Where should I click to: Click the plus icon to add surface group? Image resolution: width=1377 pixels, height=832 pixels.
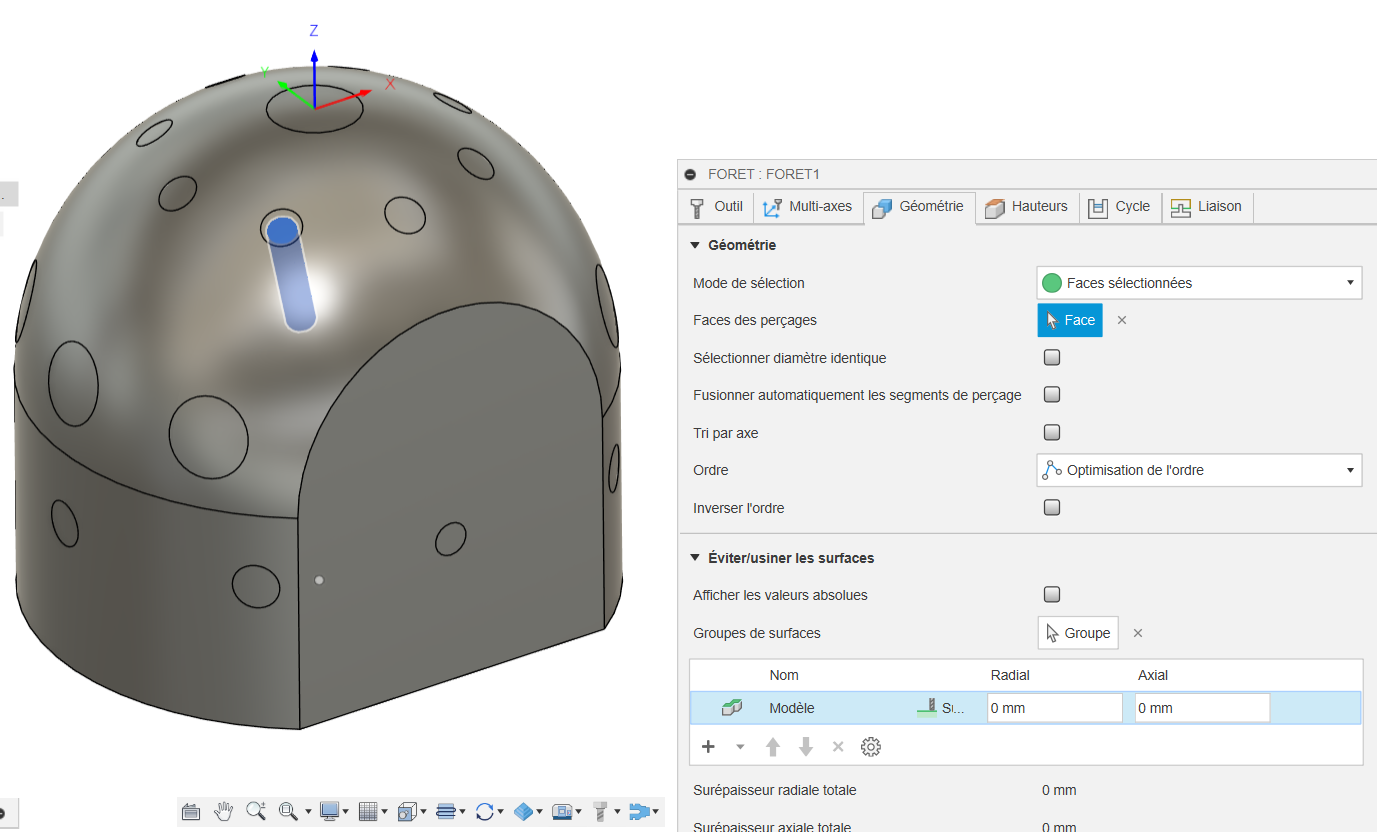(x=709, y=747)
